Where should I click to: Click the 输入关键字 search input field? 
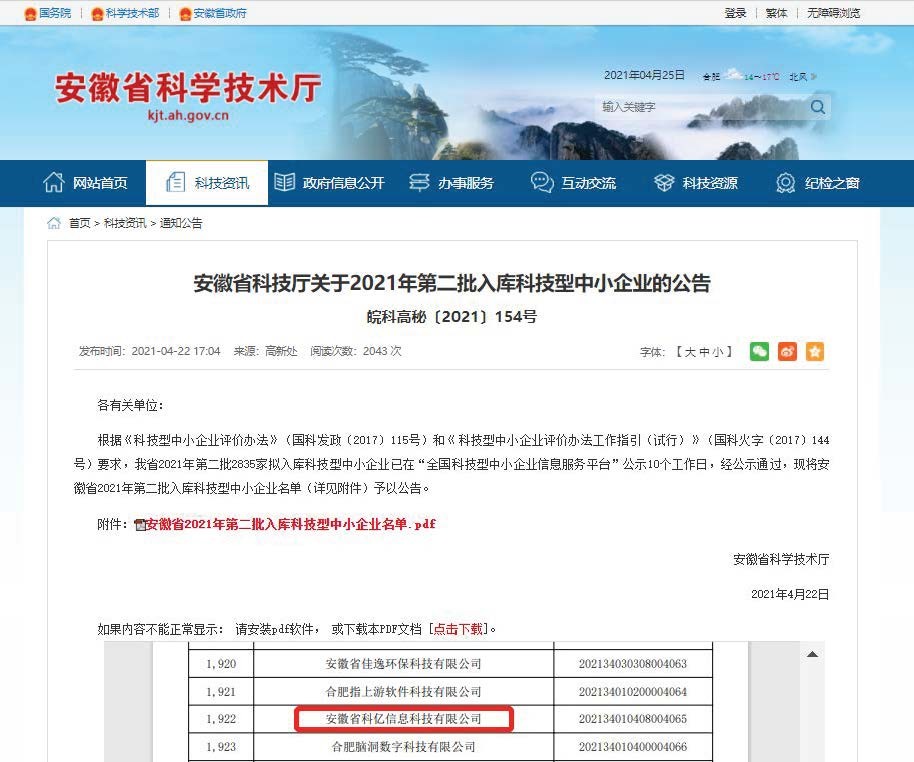click(x=700, y=107)
